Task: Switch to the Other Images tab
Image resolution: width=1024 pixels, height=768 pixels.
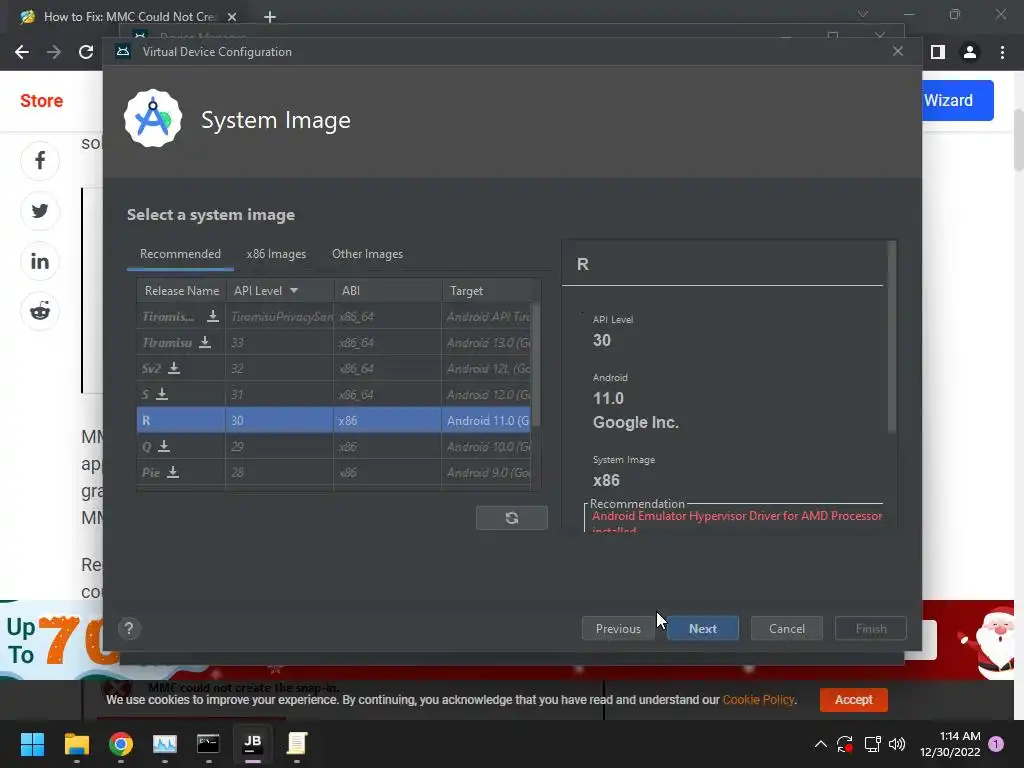Action: point(368,254)
